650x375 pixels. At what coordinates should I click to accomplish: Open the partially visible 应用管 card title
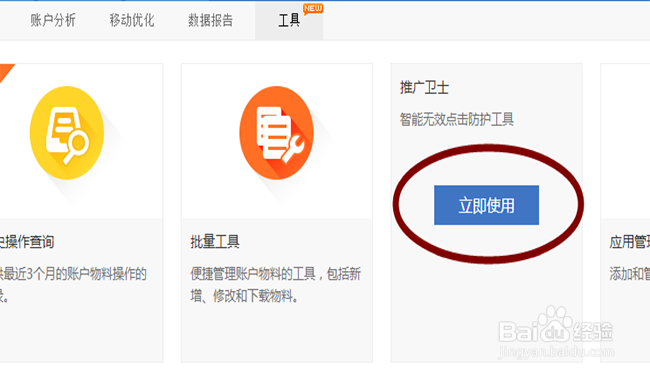(x=630, y=242)
